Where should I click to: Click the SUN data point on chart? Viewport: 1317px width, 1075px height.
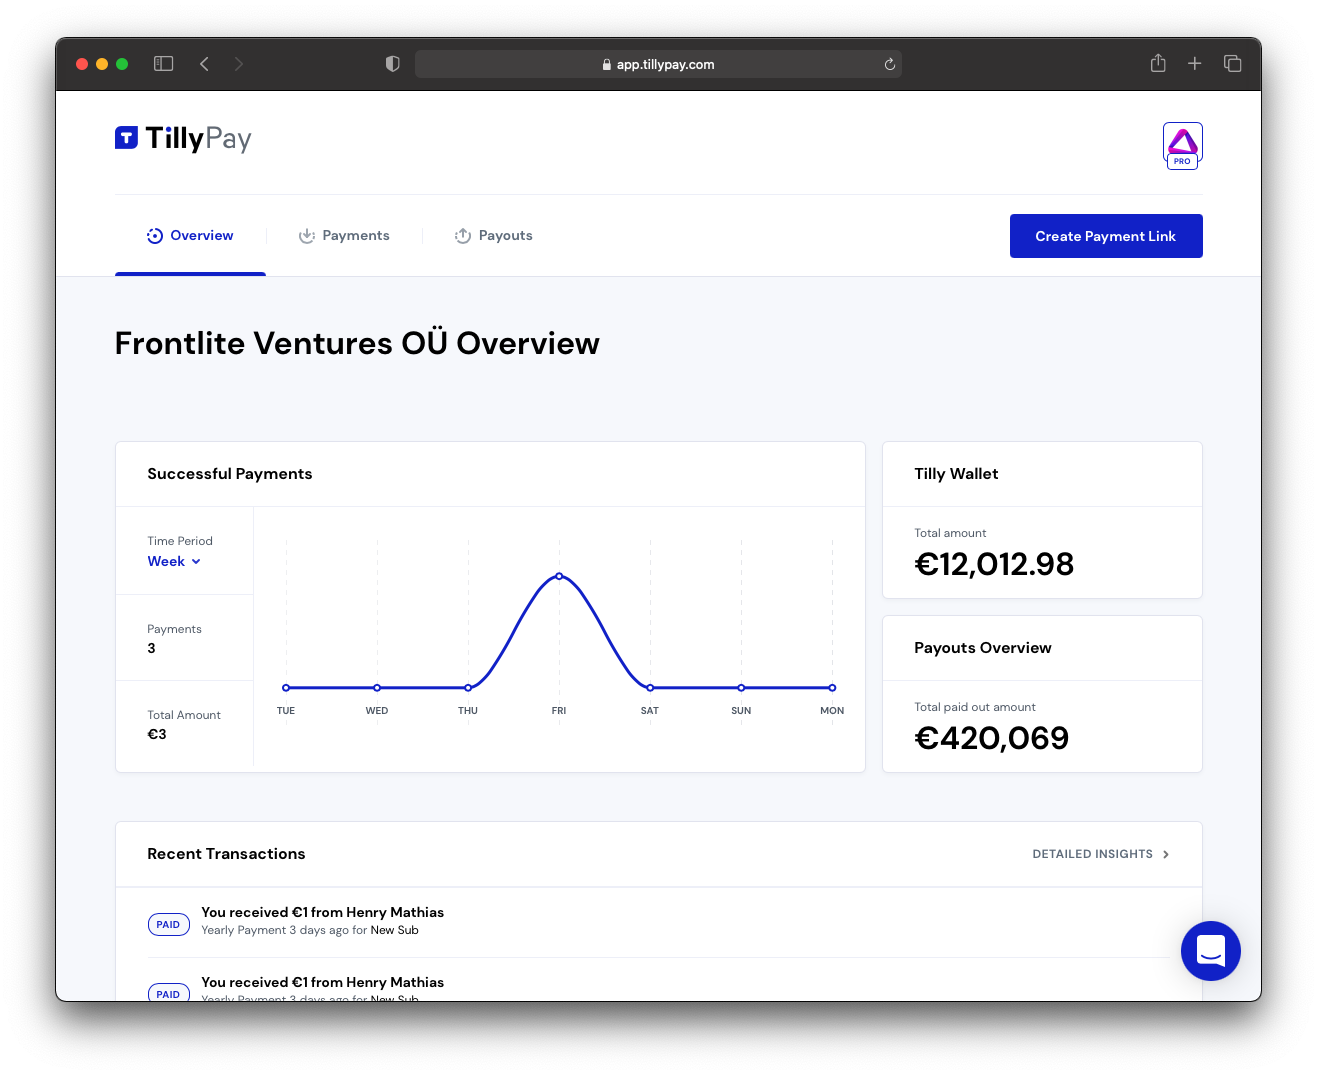click(741, 688)
